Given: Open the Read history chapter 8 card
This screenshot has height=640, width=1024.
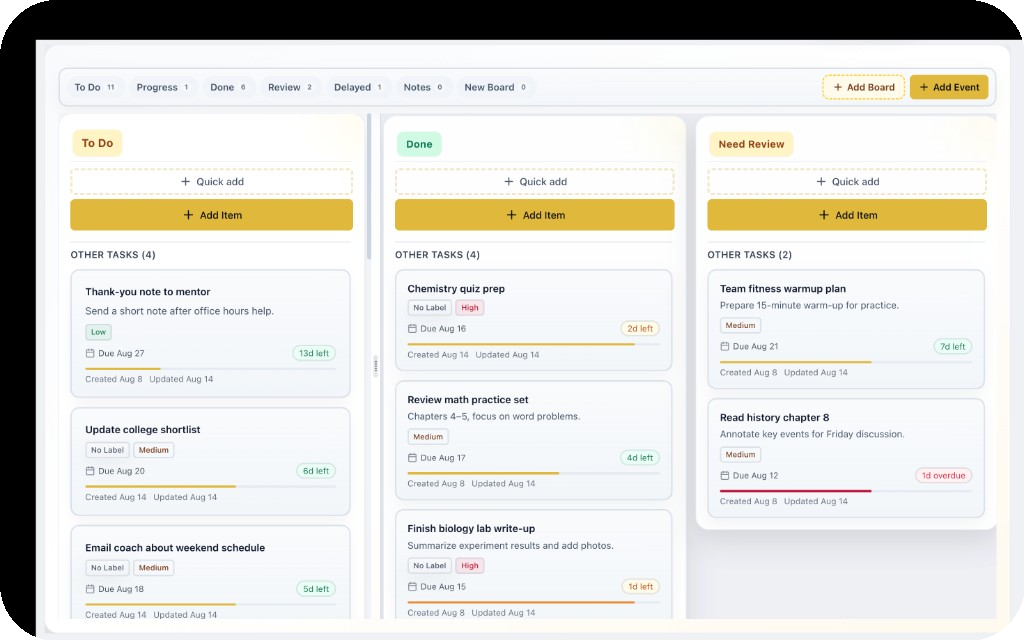Looking at the screenshot, I should pos(846,458).
